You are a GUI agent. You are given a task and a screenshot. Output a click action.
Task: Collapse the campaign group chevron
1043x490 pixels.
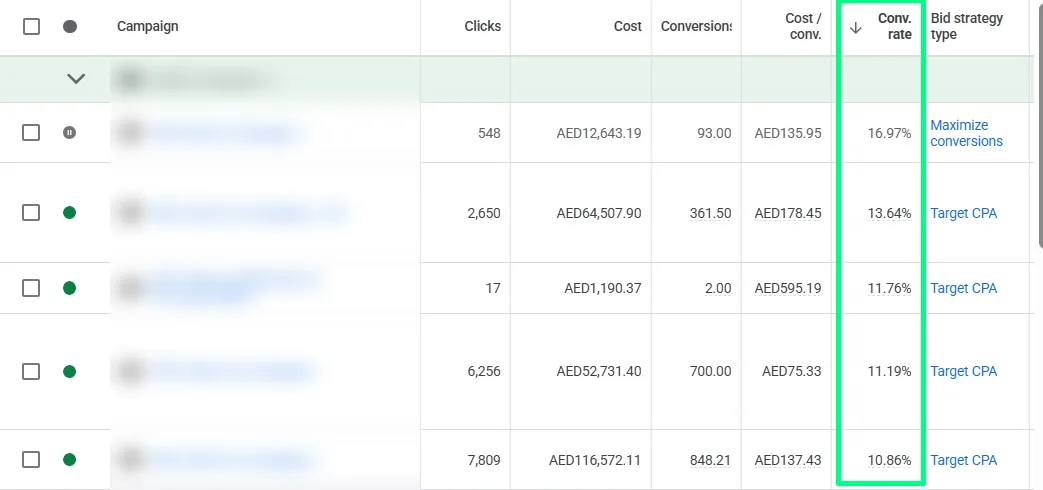[76, 79]
